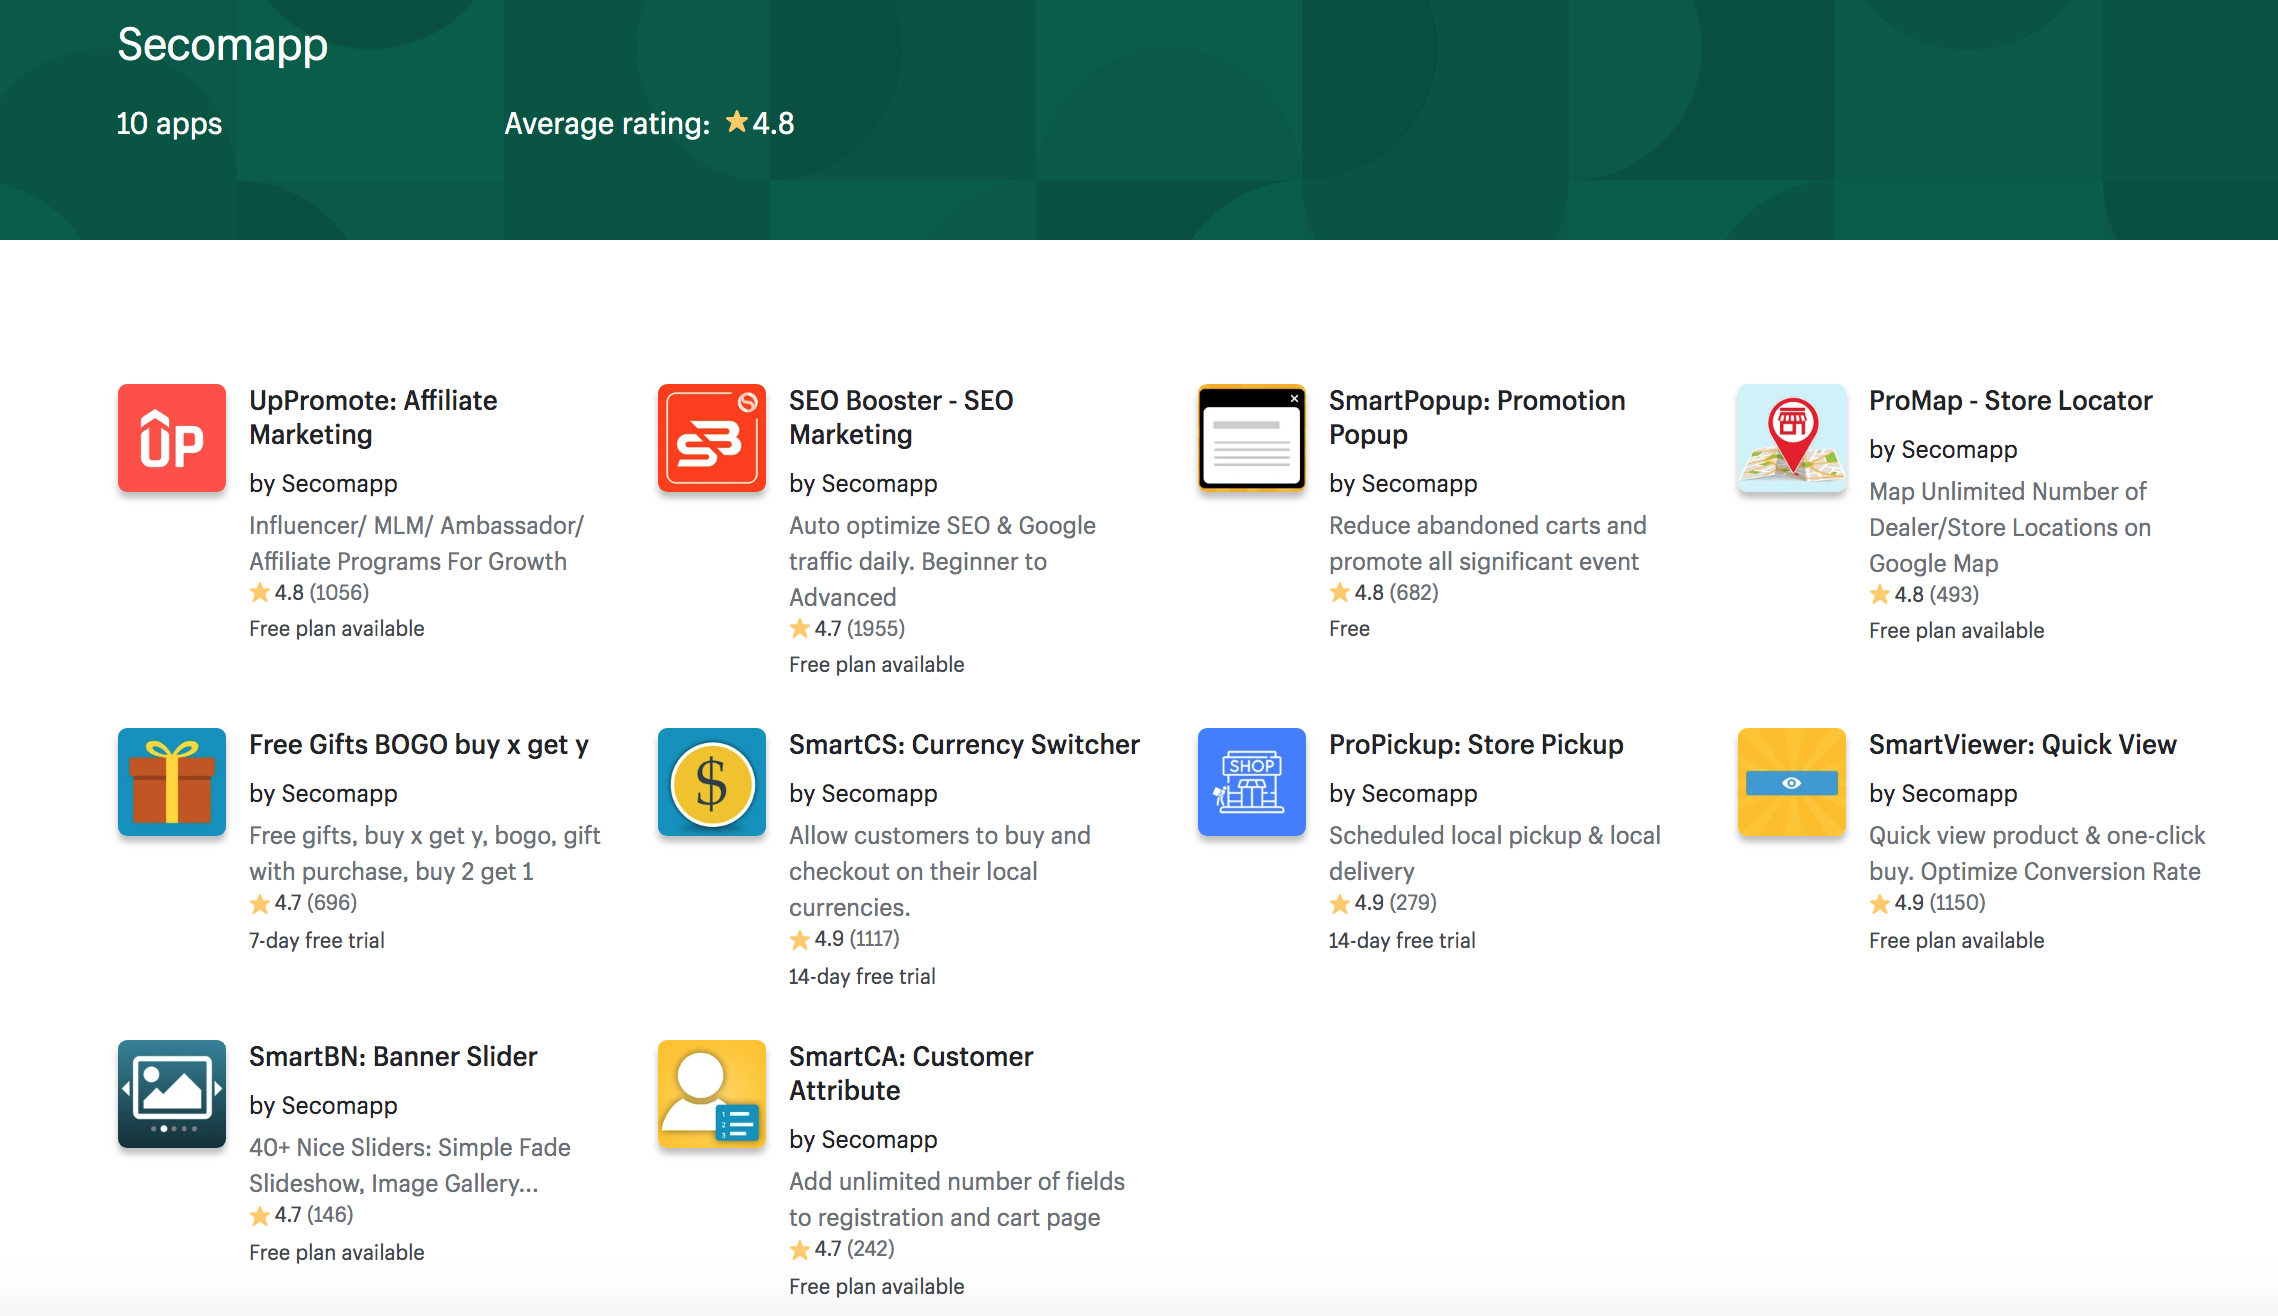Open ProMap - Store Locator title link
This screenshot has height=1316, width=2278.
pos(2010,401)
